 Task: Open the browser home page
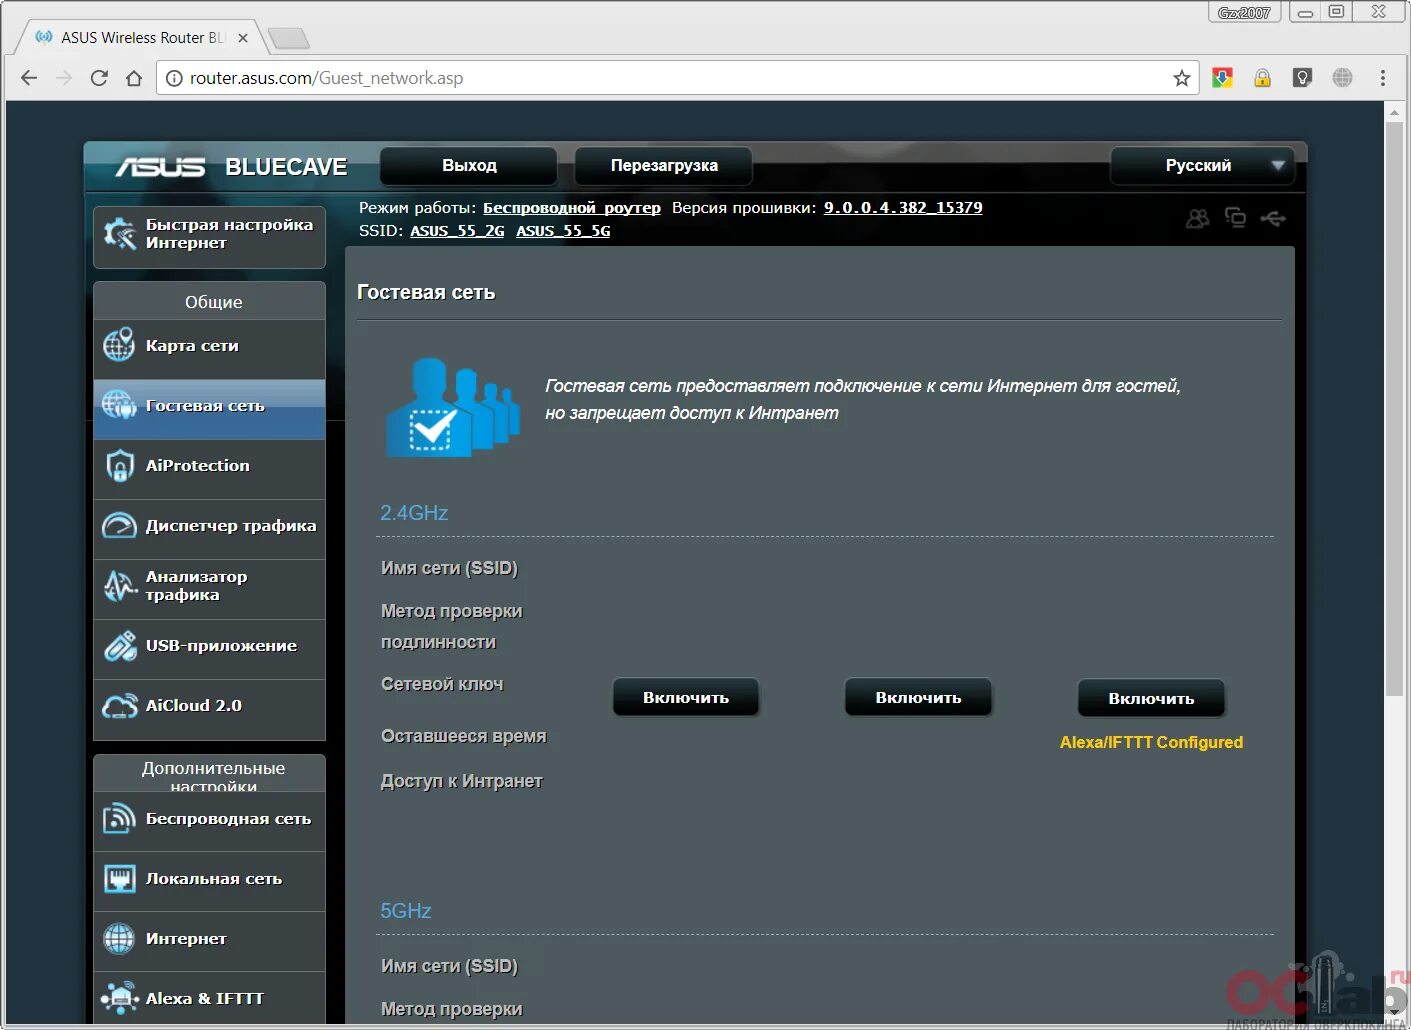134,78
